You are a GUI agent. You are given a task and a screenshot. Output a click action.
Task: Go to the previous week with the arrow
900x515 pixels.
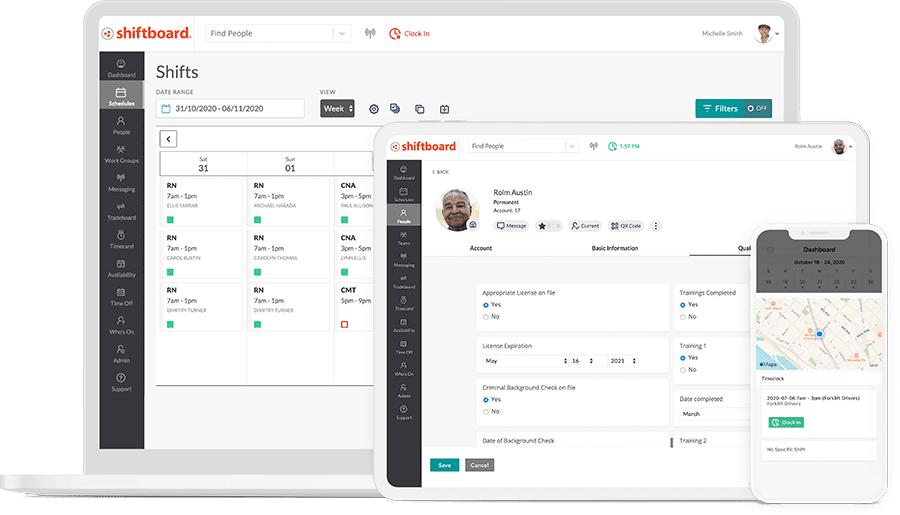(168, 138)
